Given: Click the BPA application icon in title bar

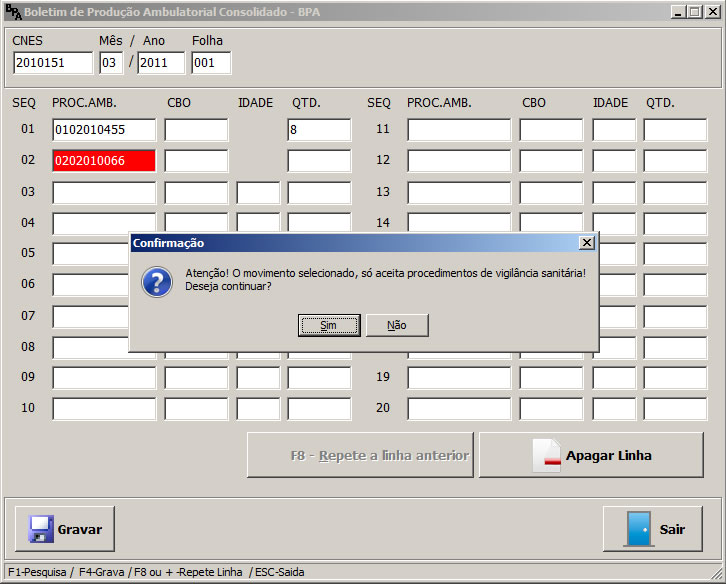Looking at the screenshot, I should pos(14,12).
